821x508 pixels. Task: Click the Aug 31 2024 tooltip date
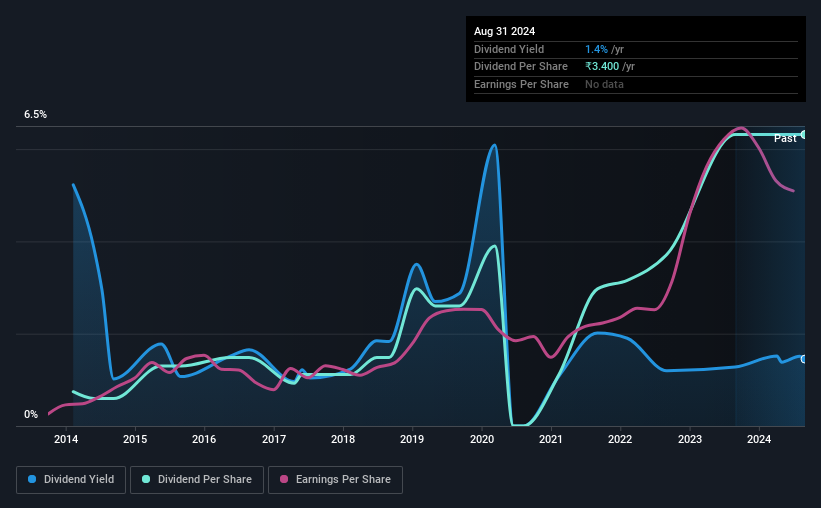point(504,31)
